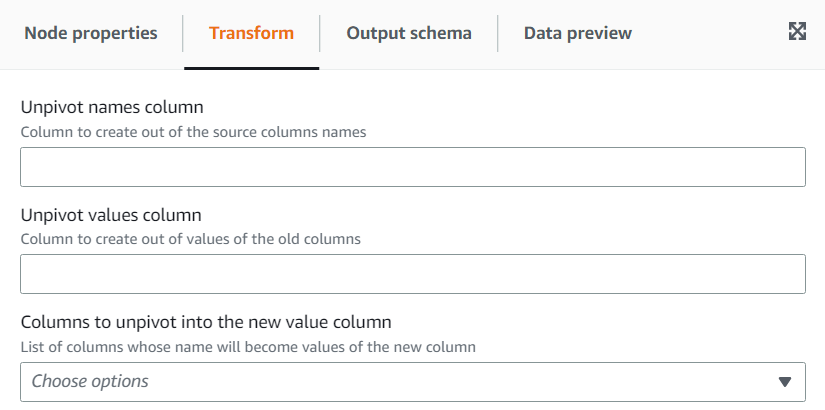
Task: Open the Output schema tab
Action: coord(409,33)
